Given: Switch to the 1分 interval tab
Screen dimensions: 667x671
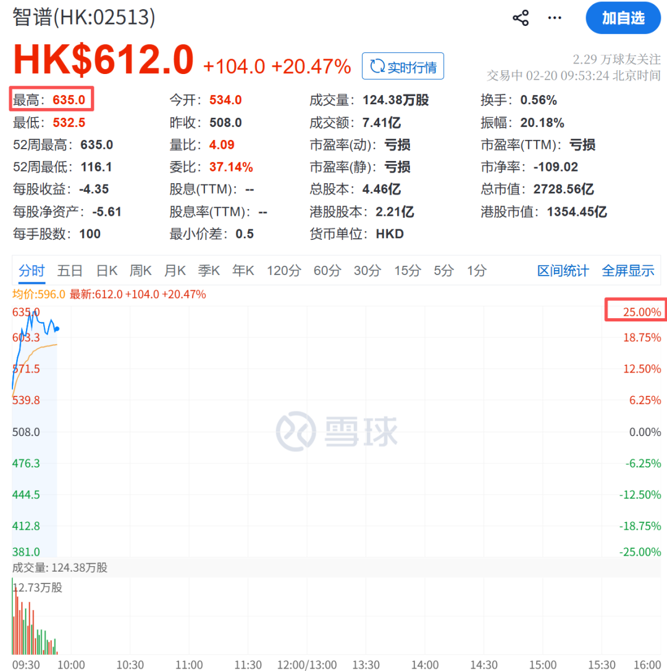Looking at the screenshot, I should pyautogui.click(x=476, y=270).
